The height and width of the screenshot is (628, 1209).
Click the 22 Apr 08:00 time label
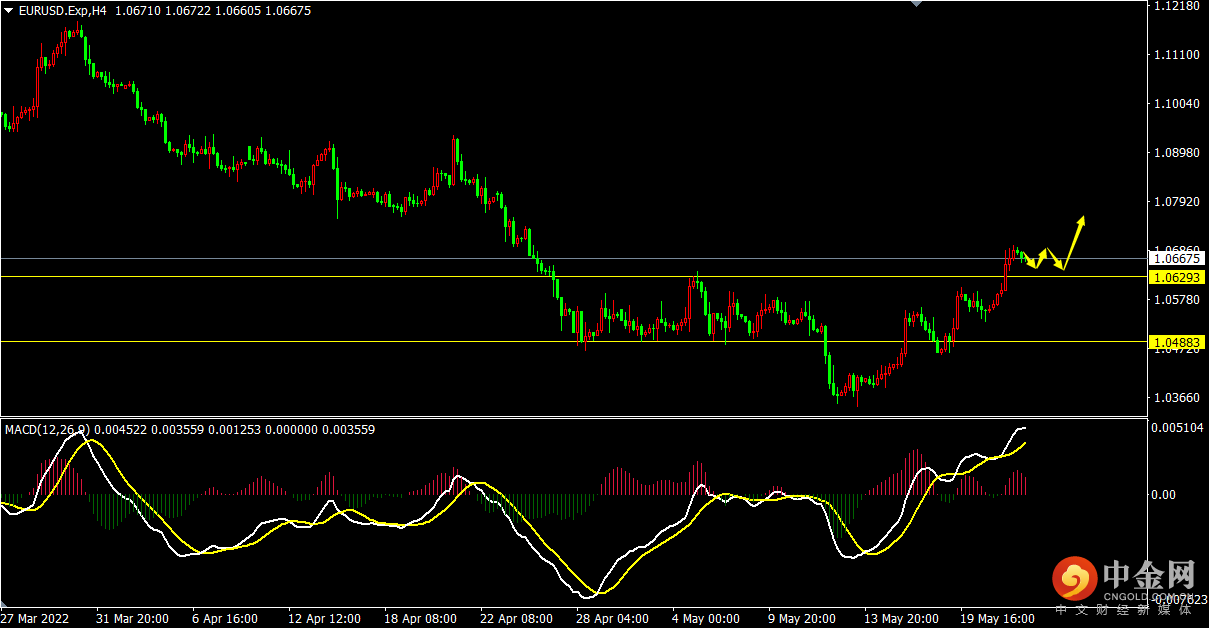516,619
